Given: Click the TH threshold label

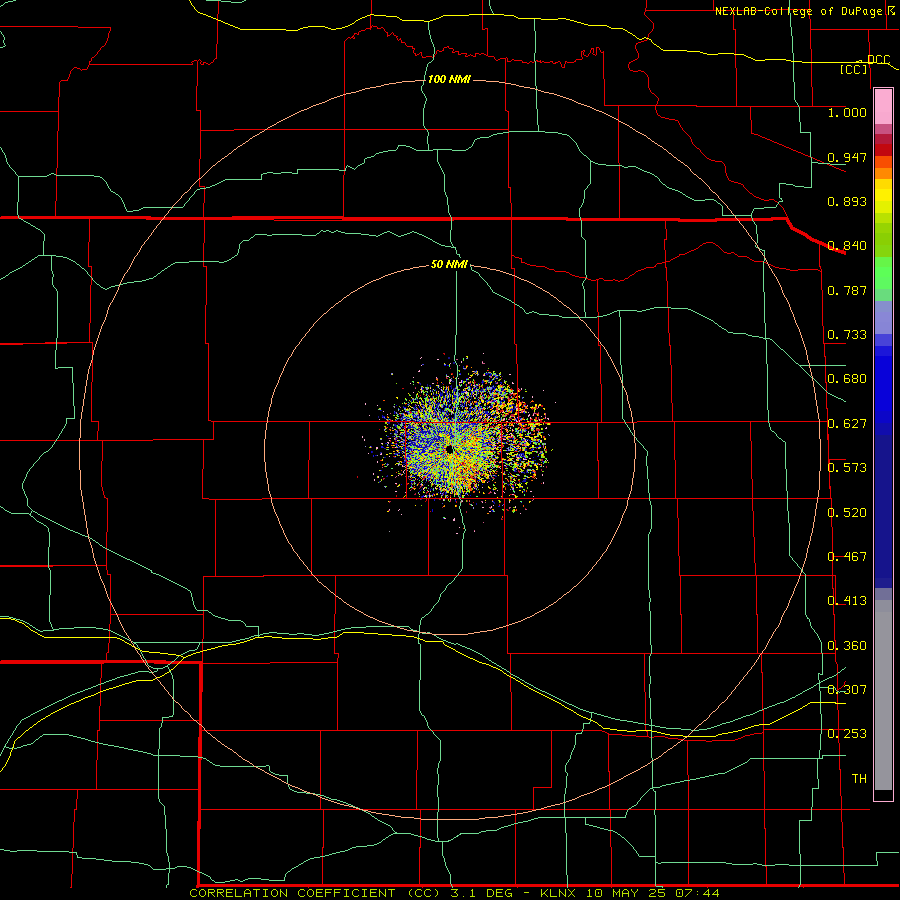Looking at the screenshot, I should (859, 779).
